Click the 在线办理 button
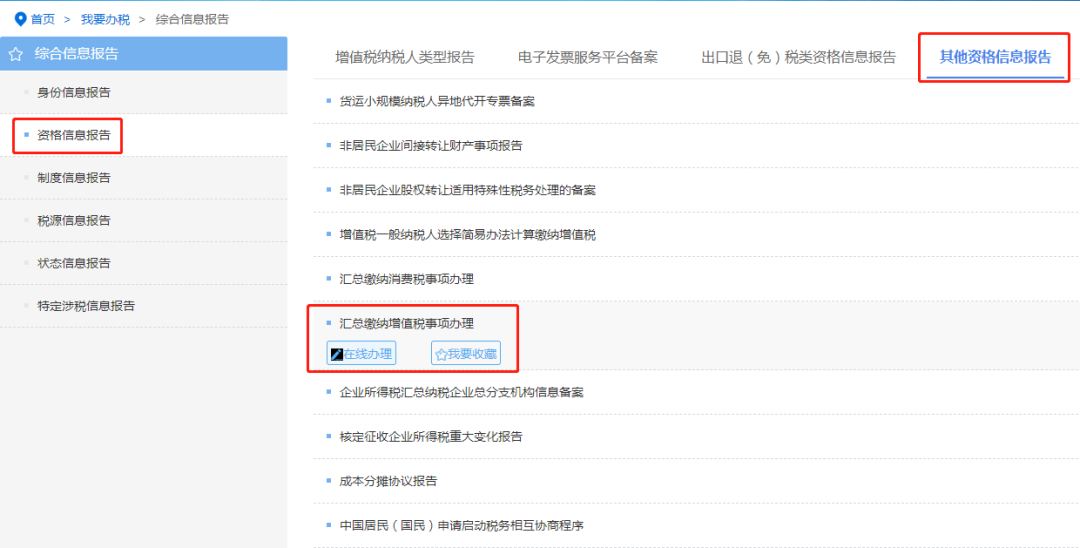Image resolution: width=1080 pixels, height=548 pixels. coord(361,354)
